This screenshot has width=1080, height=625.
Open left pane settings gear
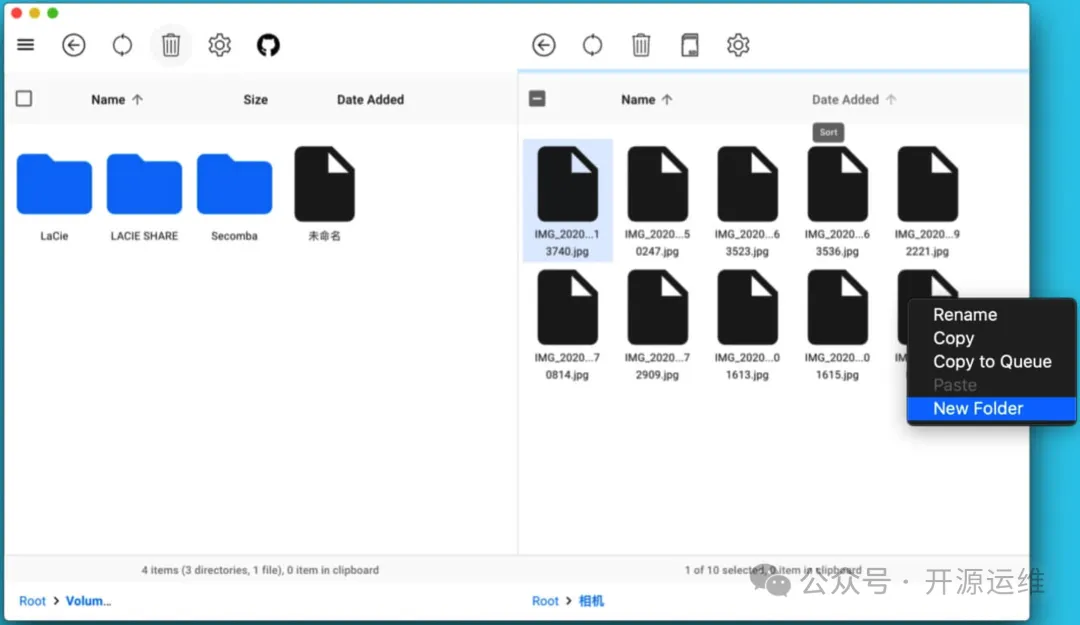(219, 45)
